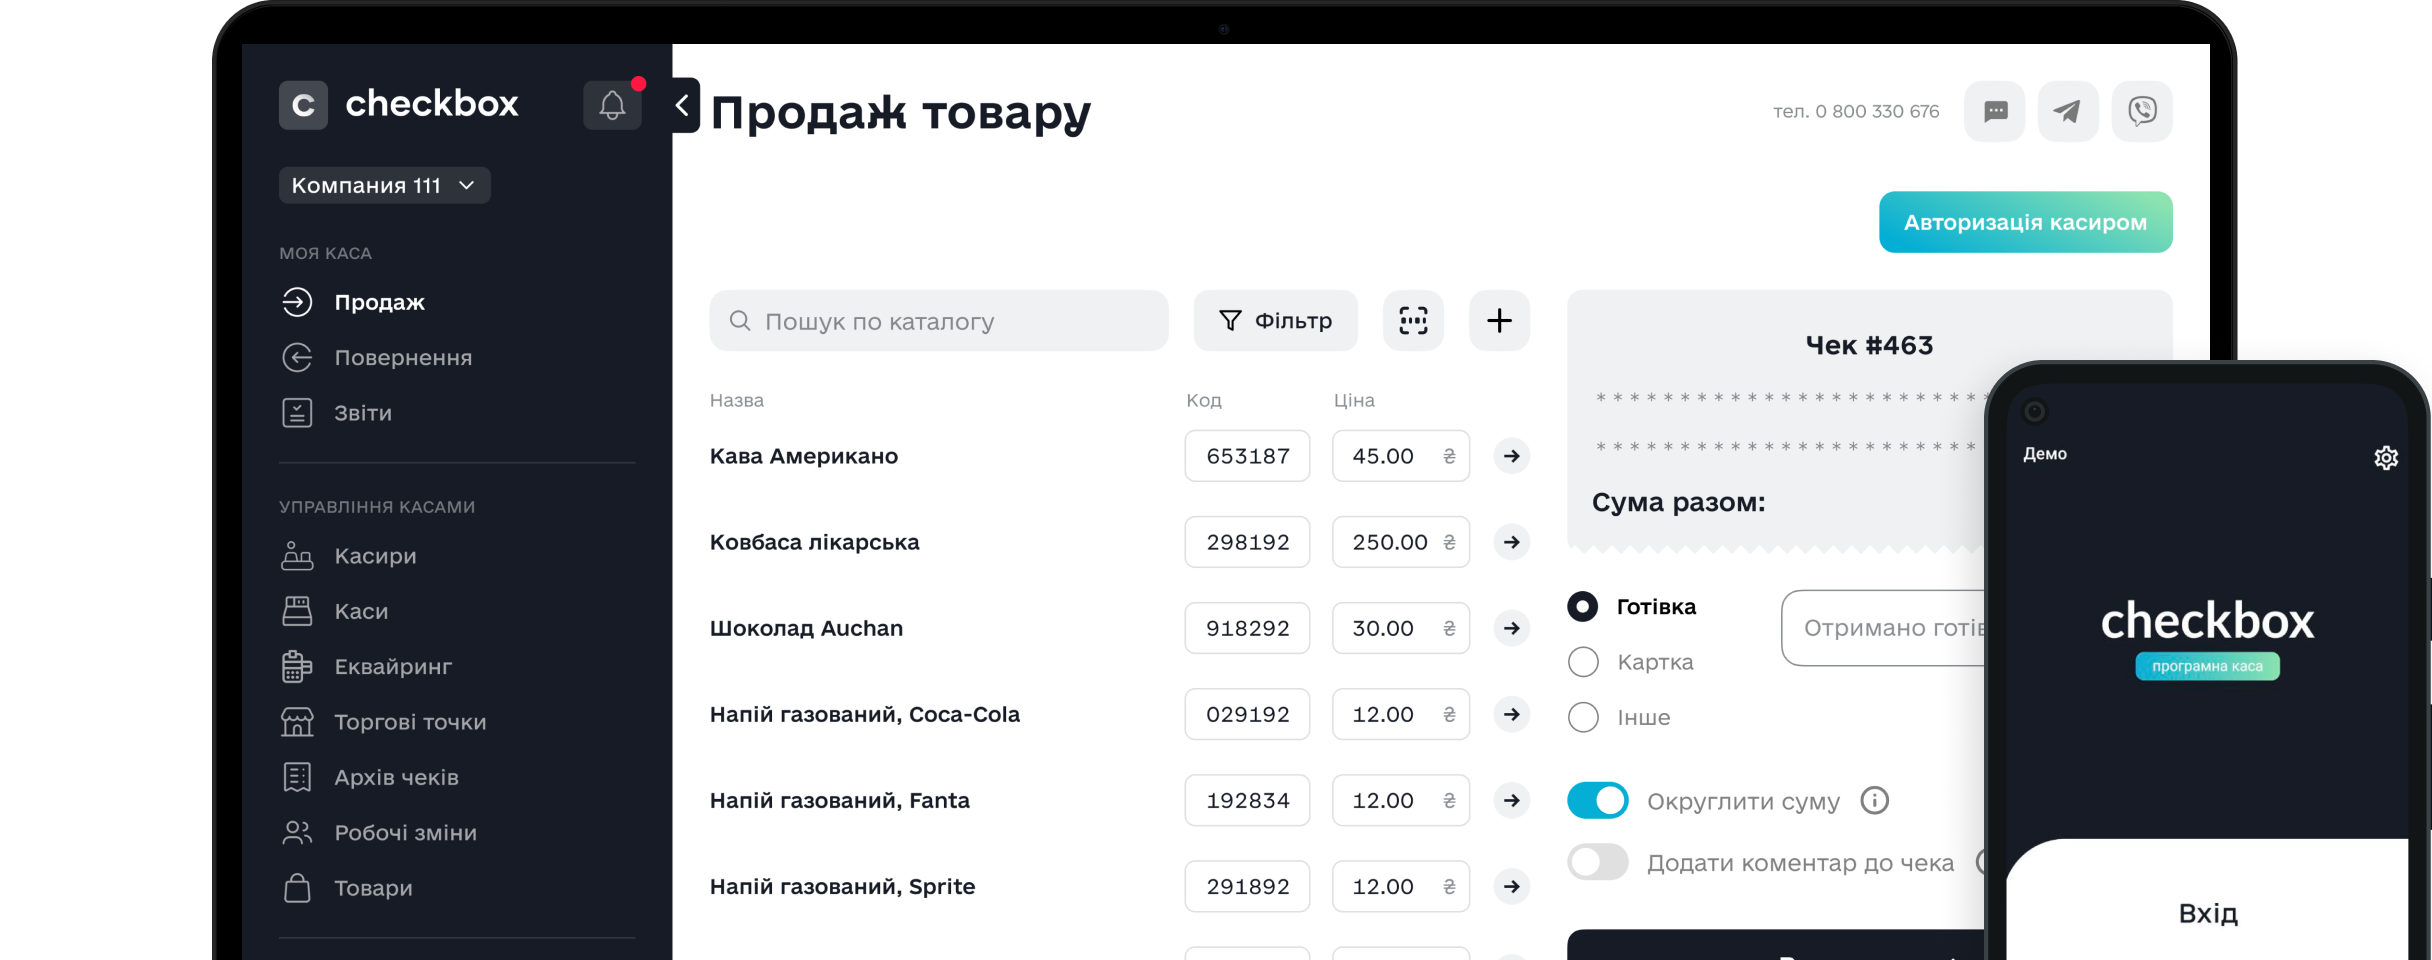
Task: Open Viber support icon
Action: pos(2141,111)
